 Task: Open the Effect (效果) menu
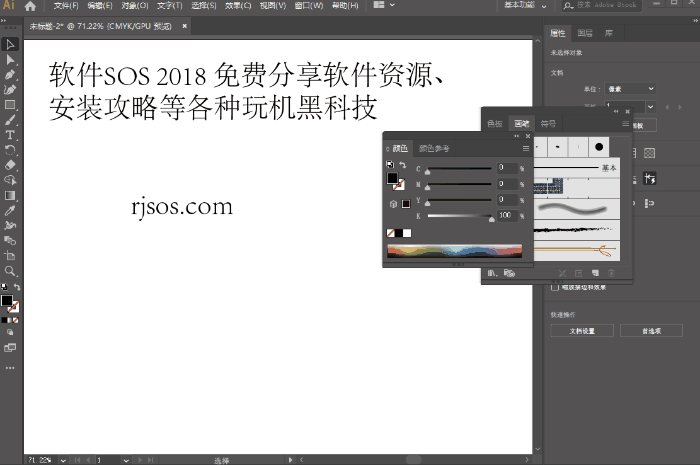238,6
